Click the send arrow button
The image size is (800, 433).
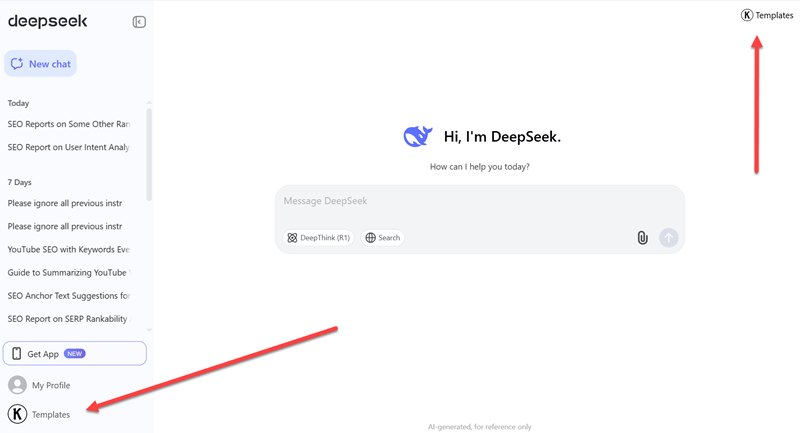(x=668, y=238)
